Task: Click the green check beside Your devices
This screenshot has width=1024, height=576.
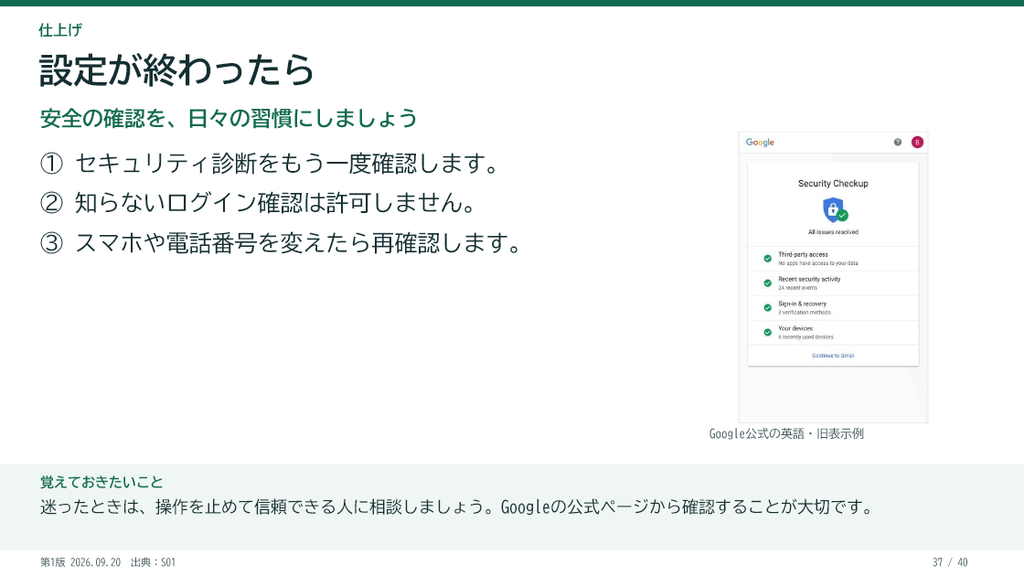Action: click(x=767, y=332)
